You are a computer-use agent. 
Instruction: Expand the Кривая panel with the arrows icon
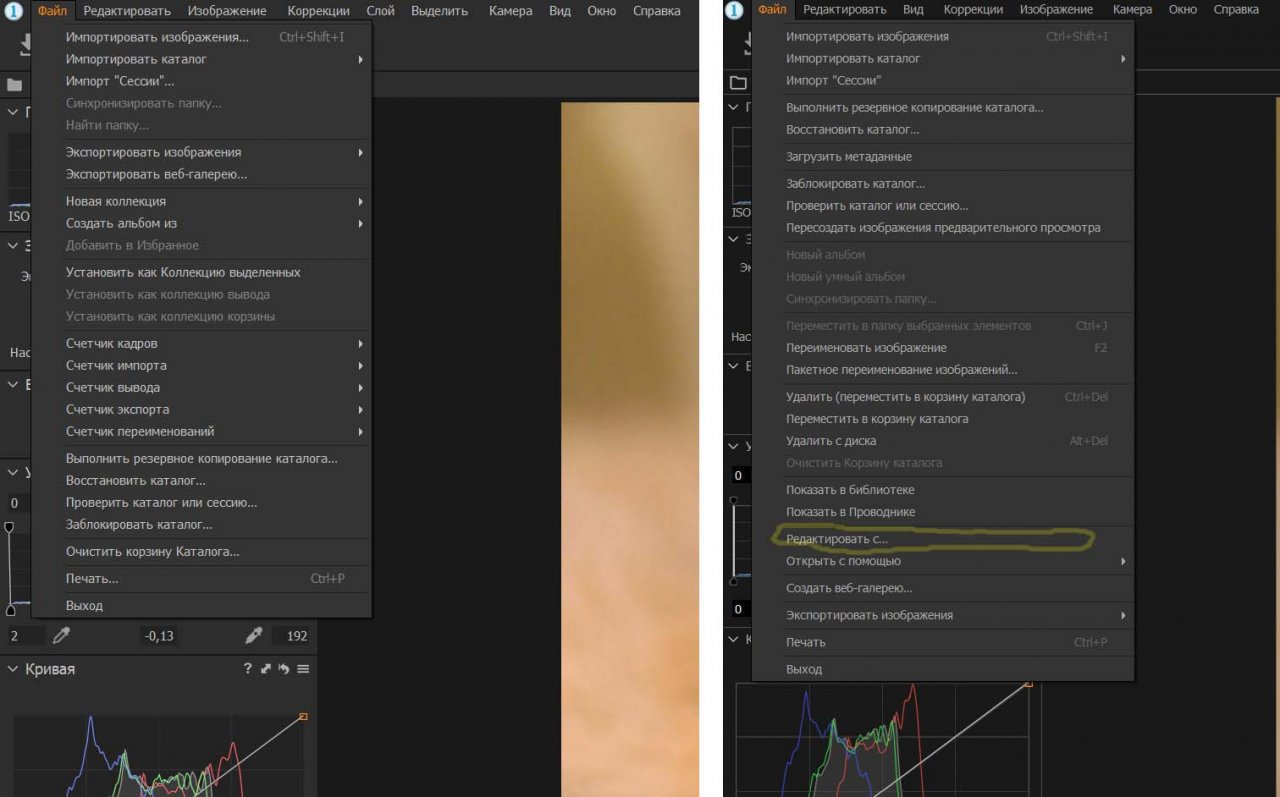tap(266, 669)
